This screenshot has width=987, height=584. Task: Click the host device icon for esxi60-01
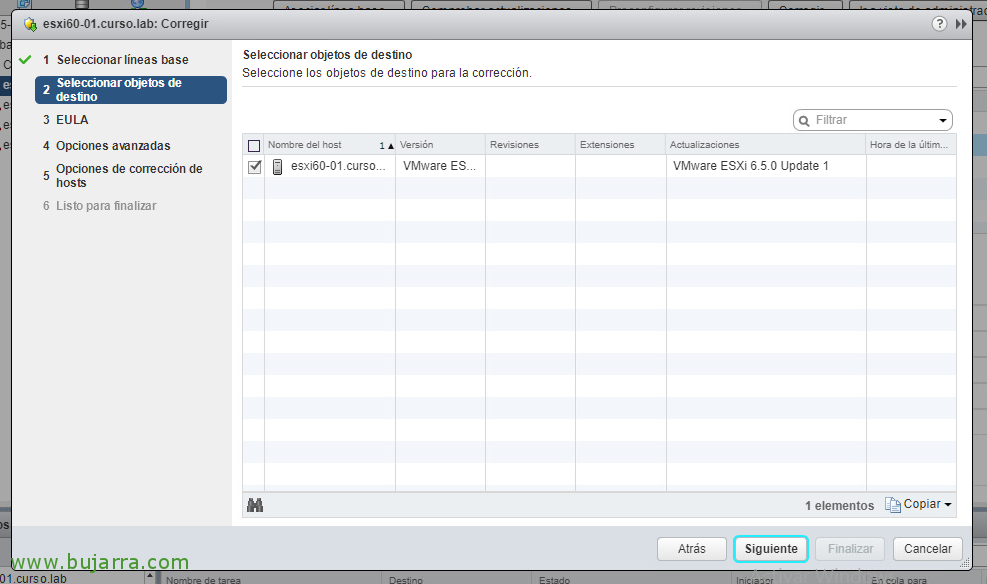point(278,166)
